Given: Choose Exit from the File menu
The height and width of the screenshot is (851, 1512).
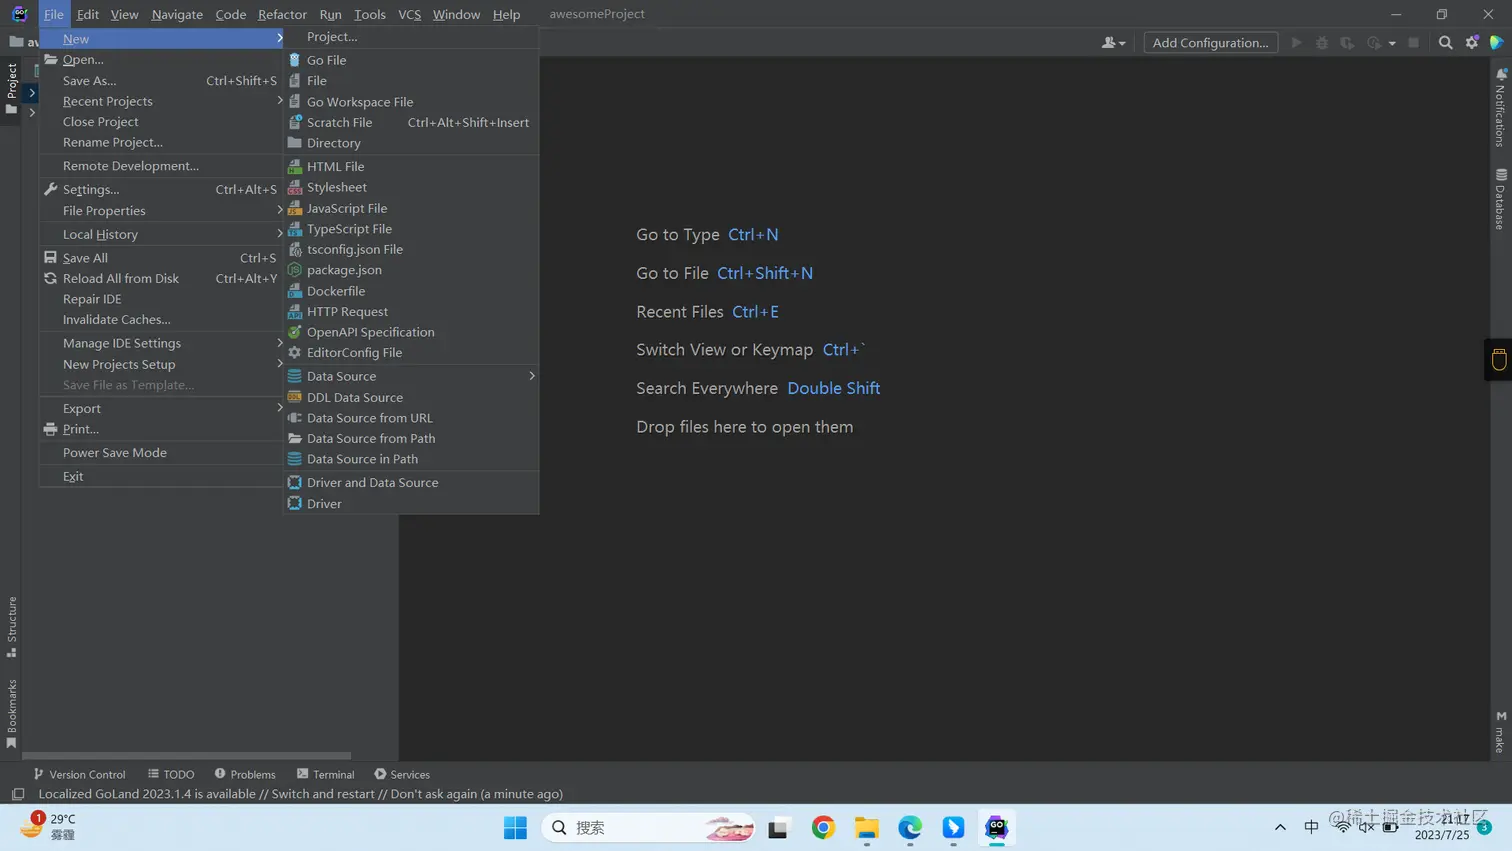Looking at the screenshot, I should point(161,476).
